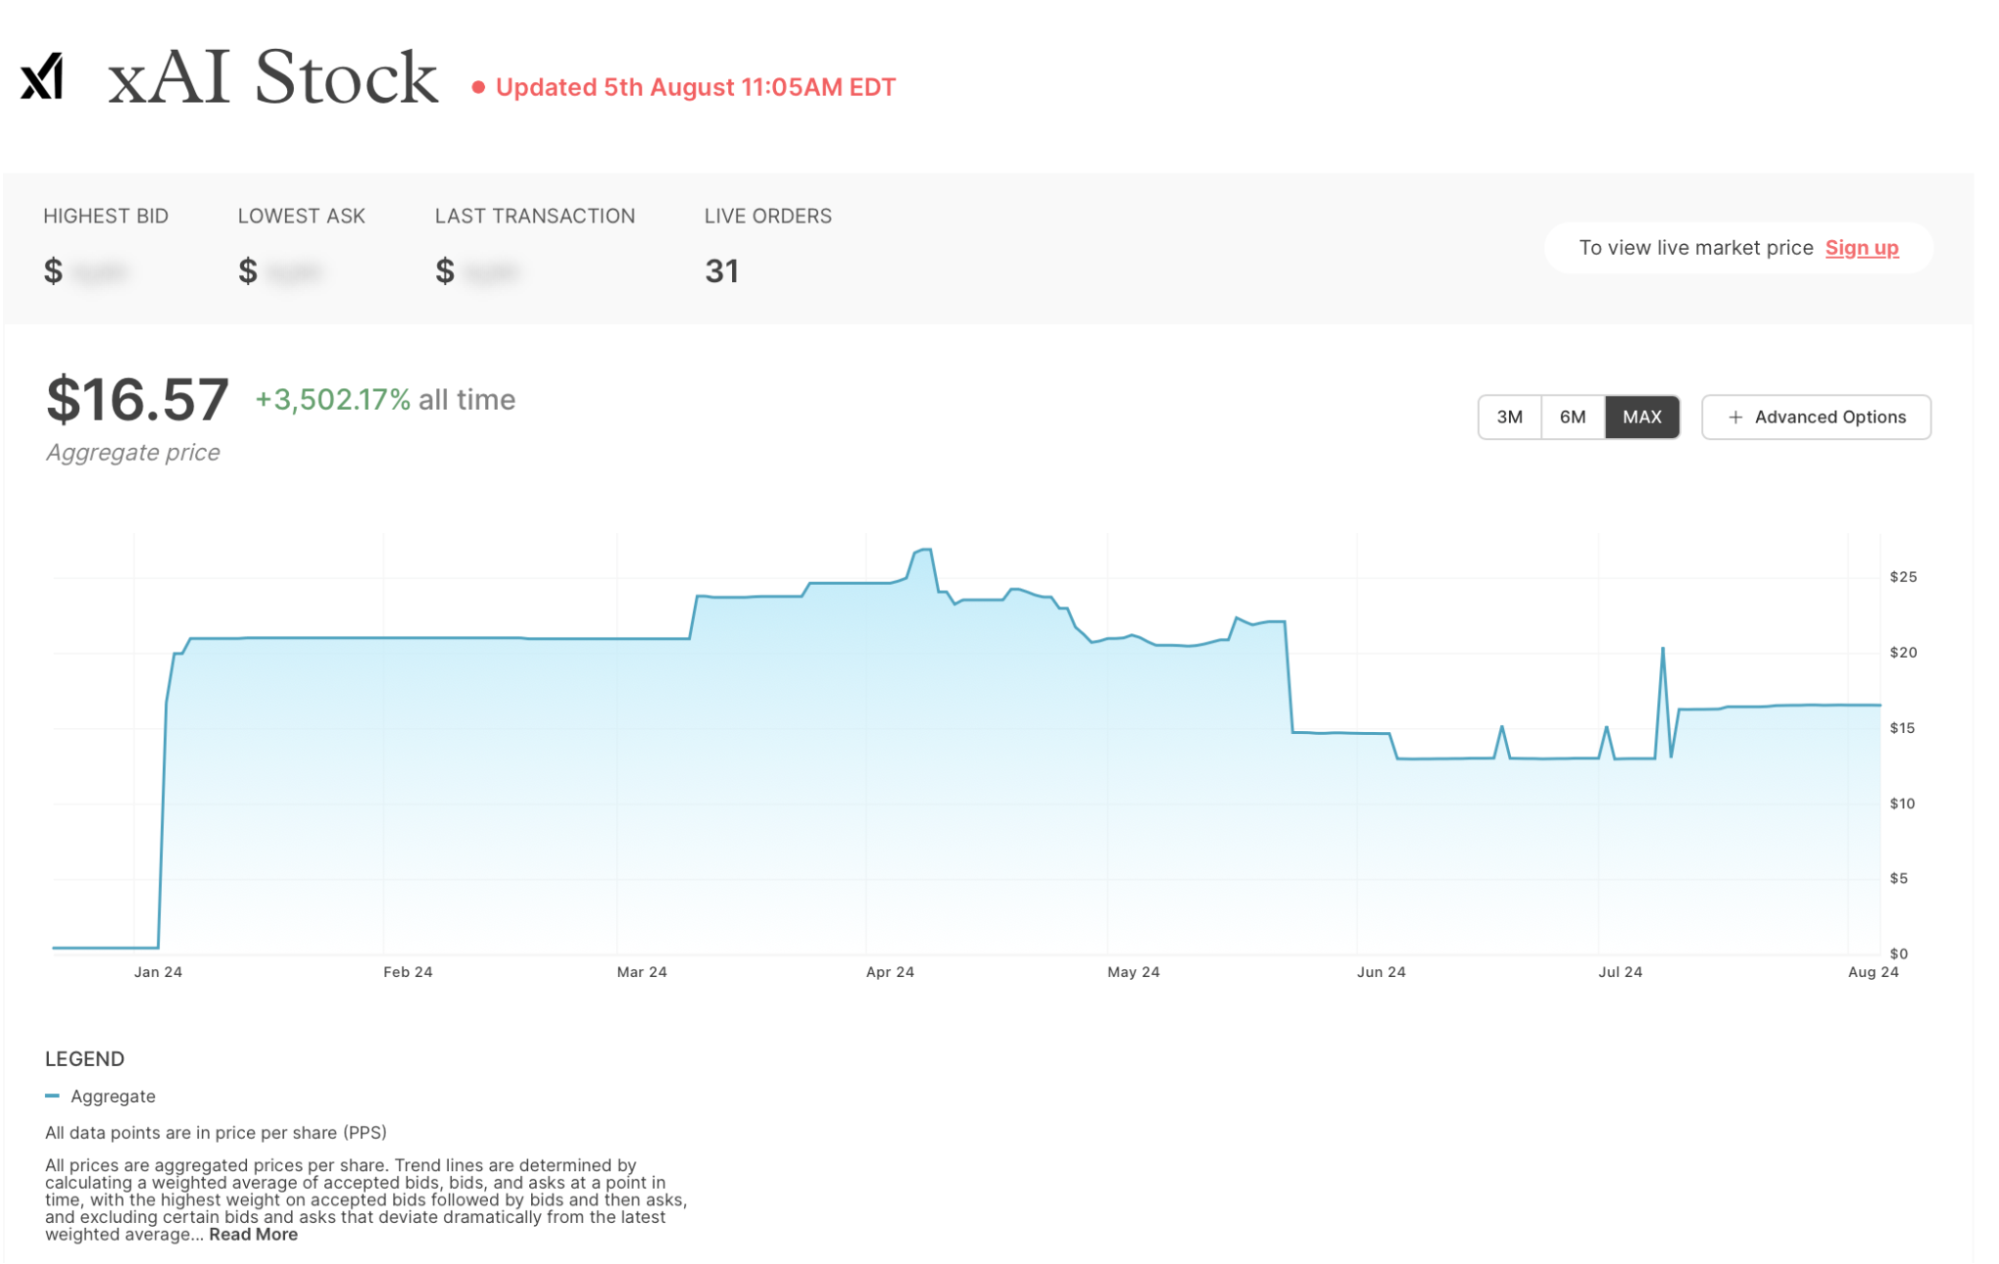Image resolution: width=1999 pixels, height=1264 pixels.
Task: Open Advanced Options
Action: [x=1816, y=417]
